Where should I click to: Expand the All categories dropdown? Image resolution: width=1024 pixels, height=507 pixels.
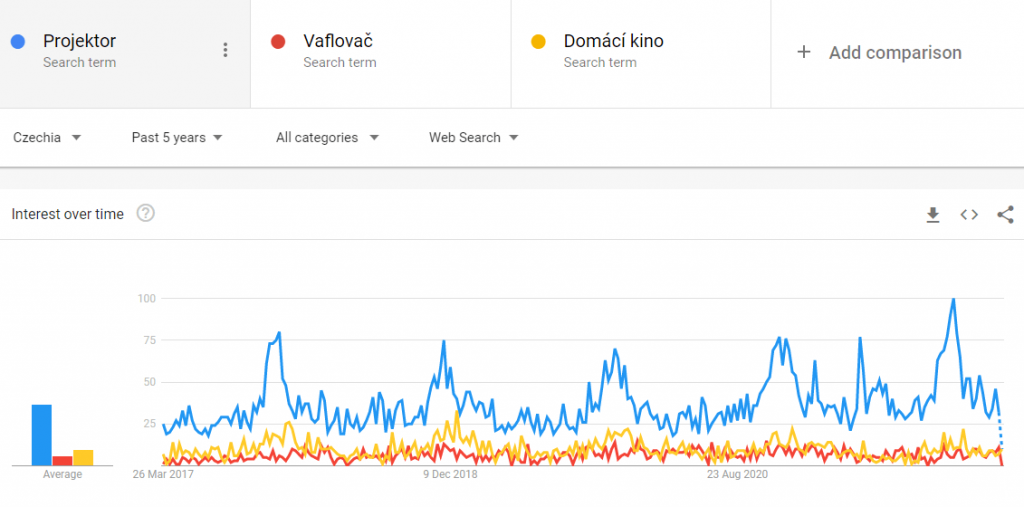point(327,138)
